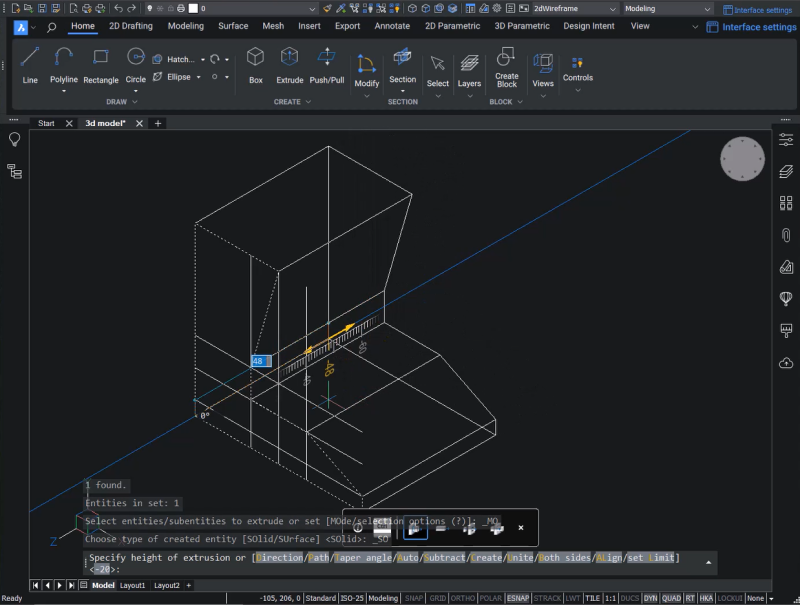Open the Ellipse dropdown arrow

point(199,76)
